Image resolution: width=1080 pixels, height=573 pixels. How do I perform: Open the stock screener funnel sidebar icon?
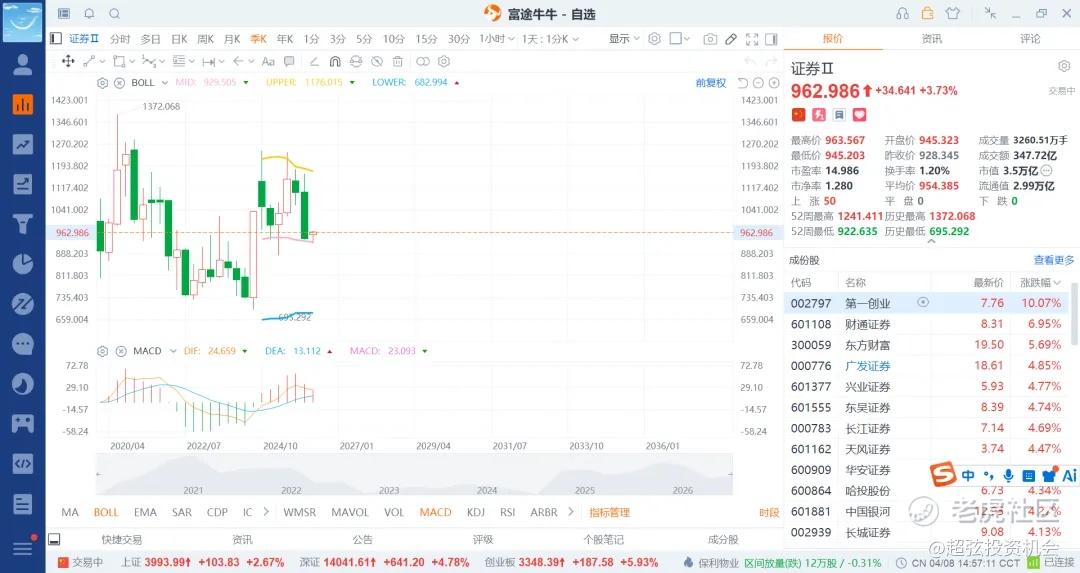pyautogui.click(x=23, y=224)
